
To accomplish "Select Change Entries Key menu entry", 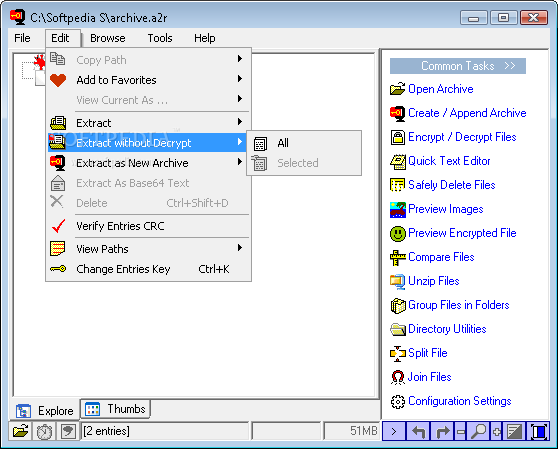I will (x=149, y=269).
